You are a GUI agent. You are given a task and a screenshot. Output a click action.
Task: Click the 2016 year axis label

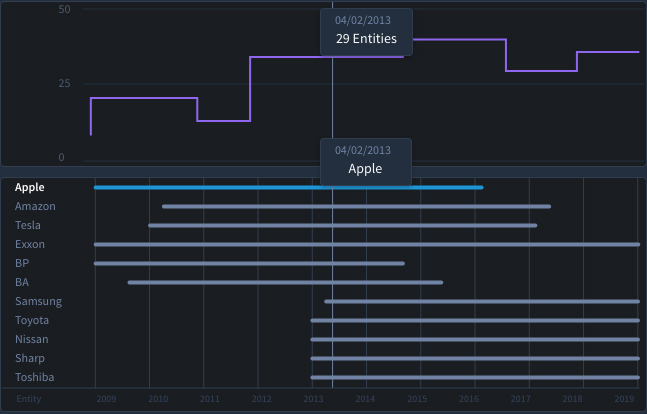click(469, 399)
